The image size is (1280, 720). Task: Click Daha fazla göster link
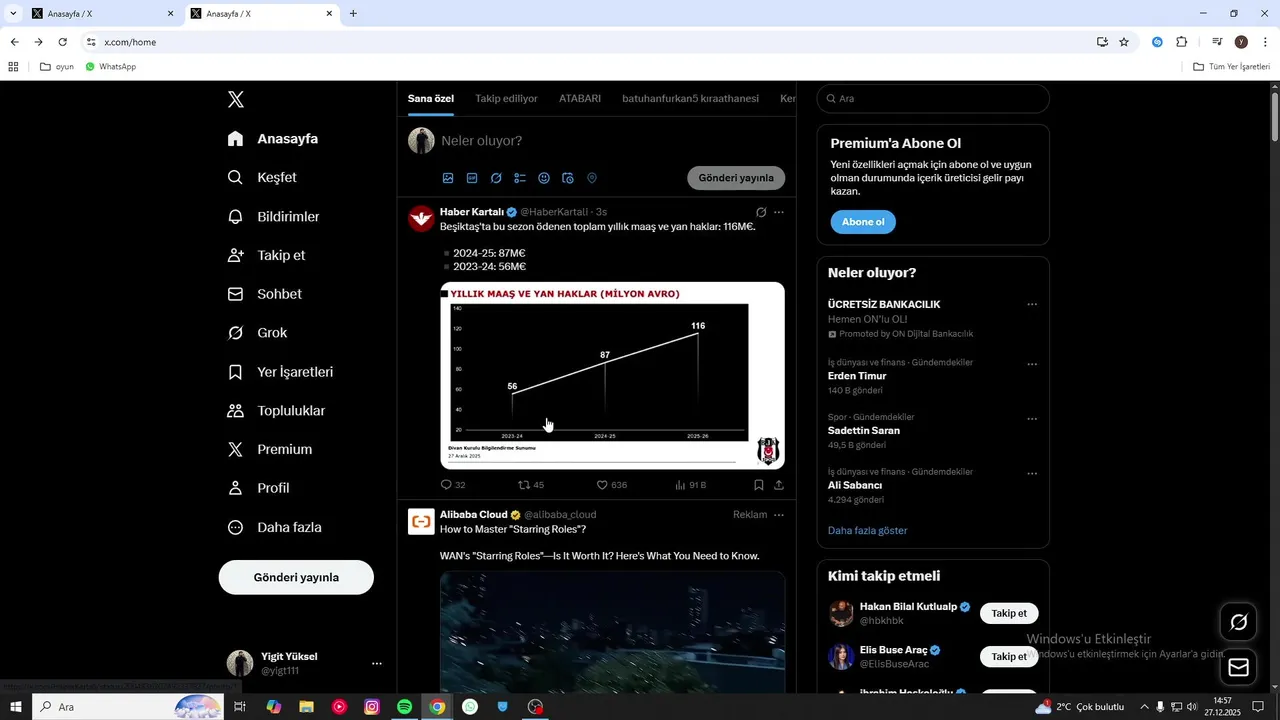868,530
